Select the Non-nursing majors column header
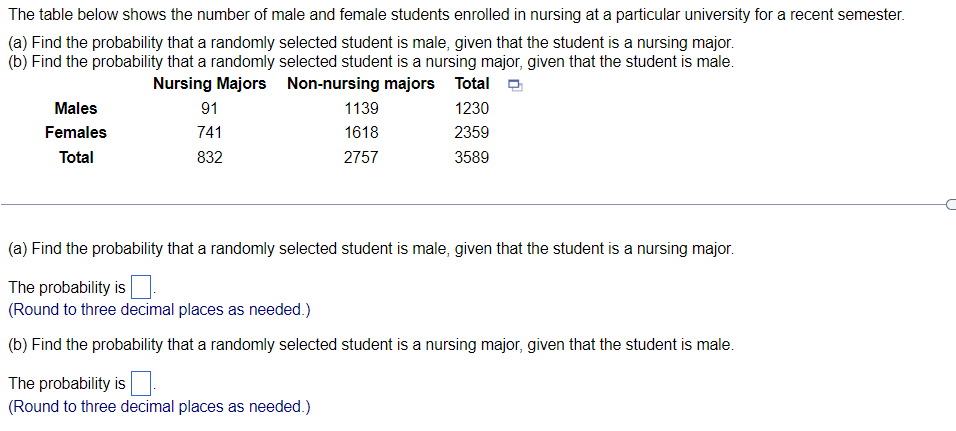 point(360,84)
